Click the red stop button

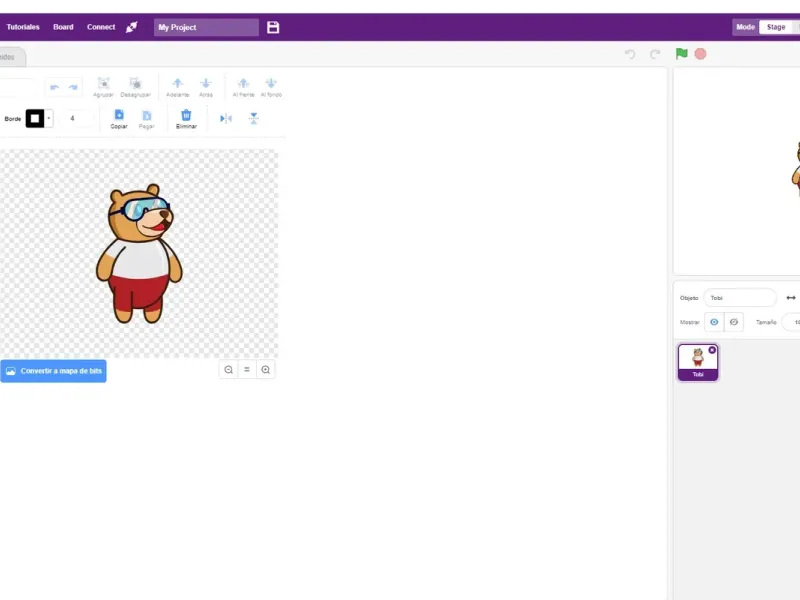click(x=701, y=54)
